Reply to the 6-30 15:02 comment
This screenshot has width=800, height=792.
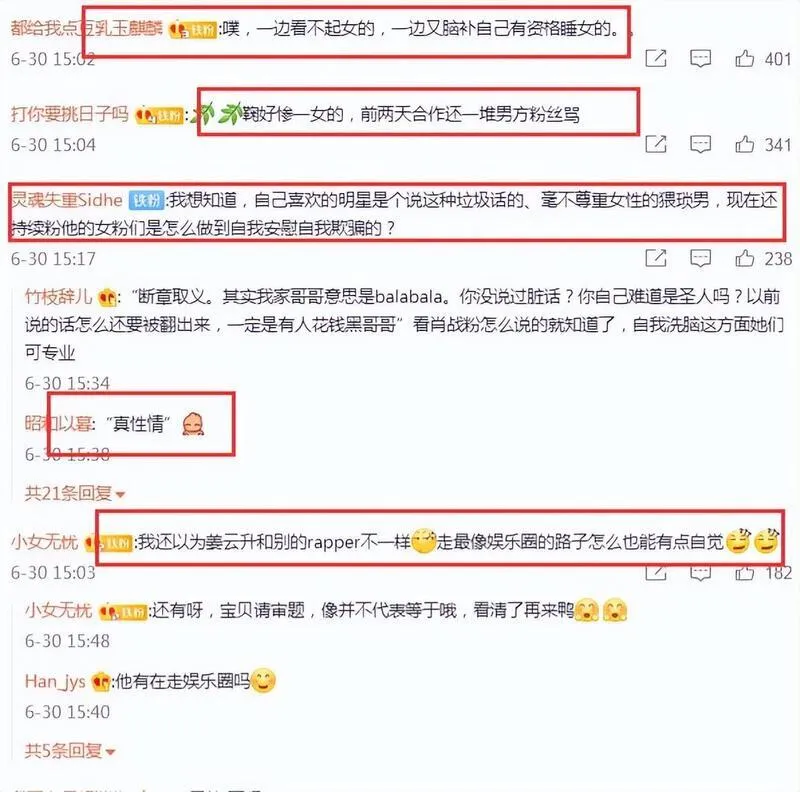tap(701, 59)
